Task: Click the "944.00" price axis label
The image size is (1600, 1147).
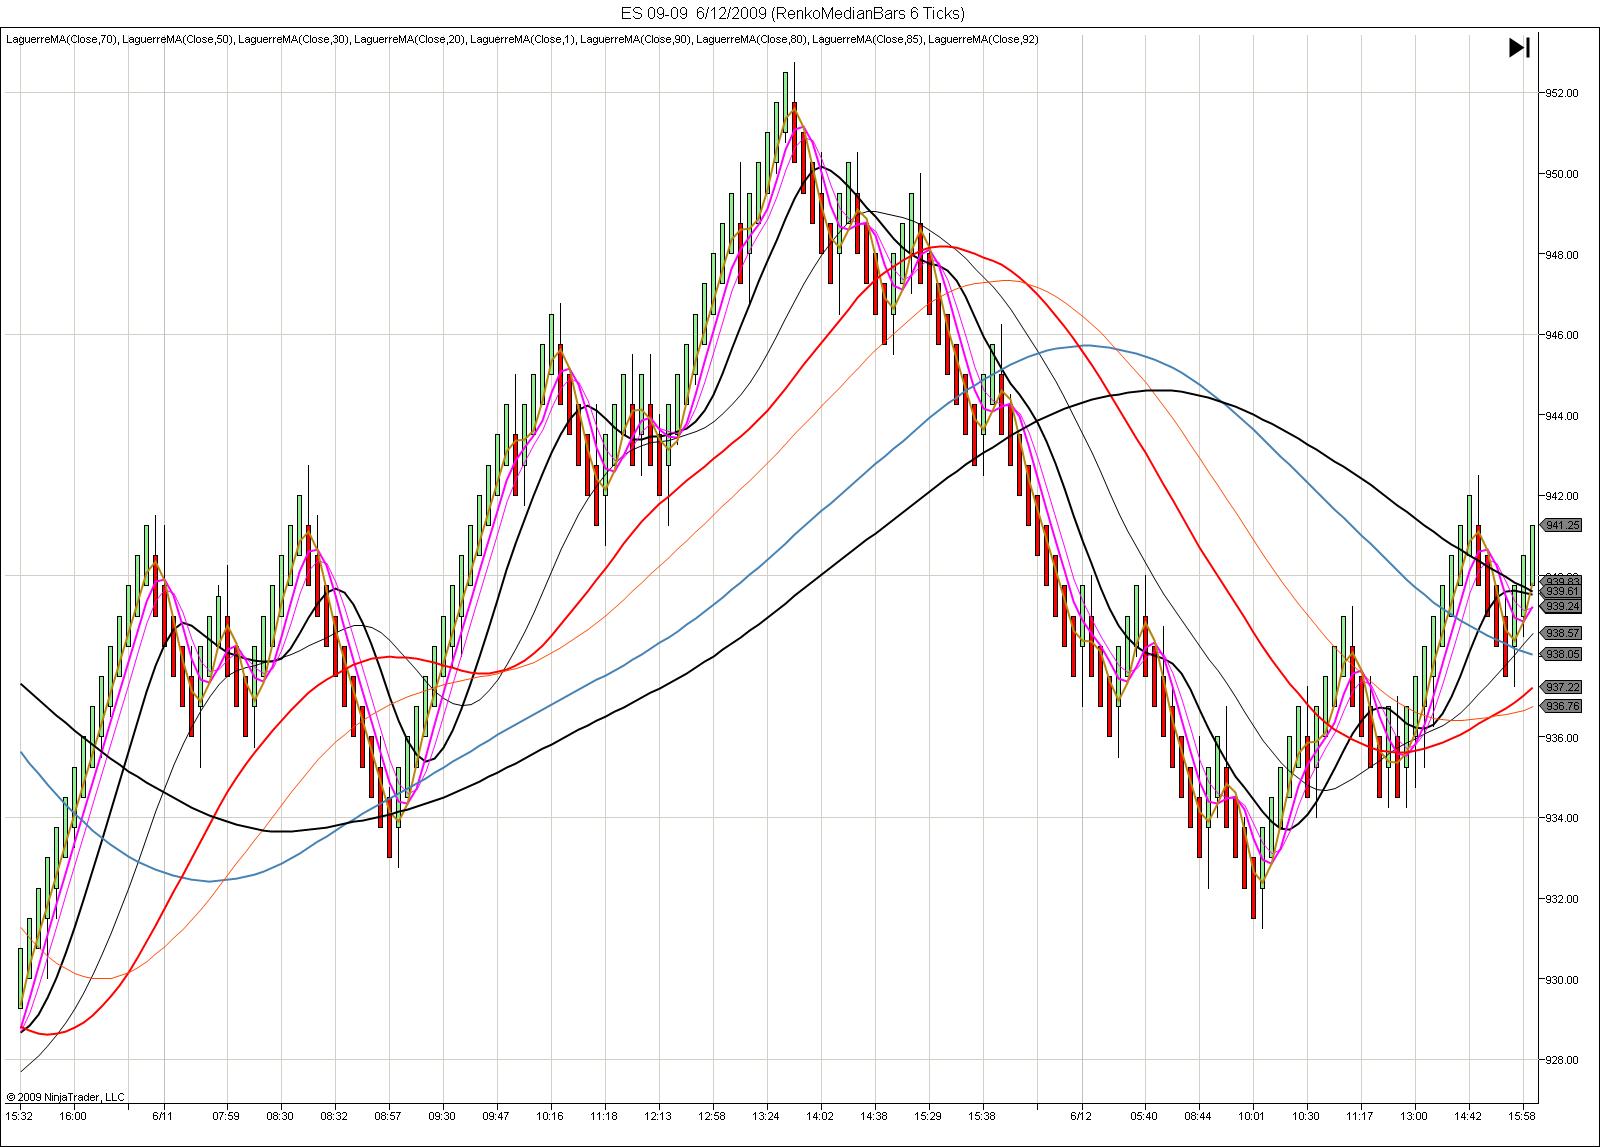Action: (1563, 416)
